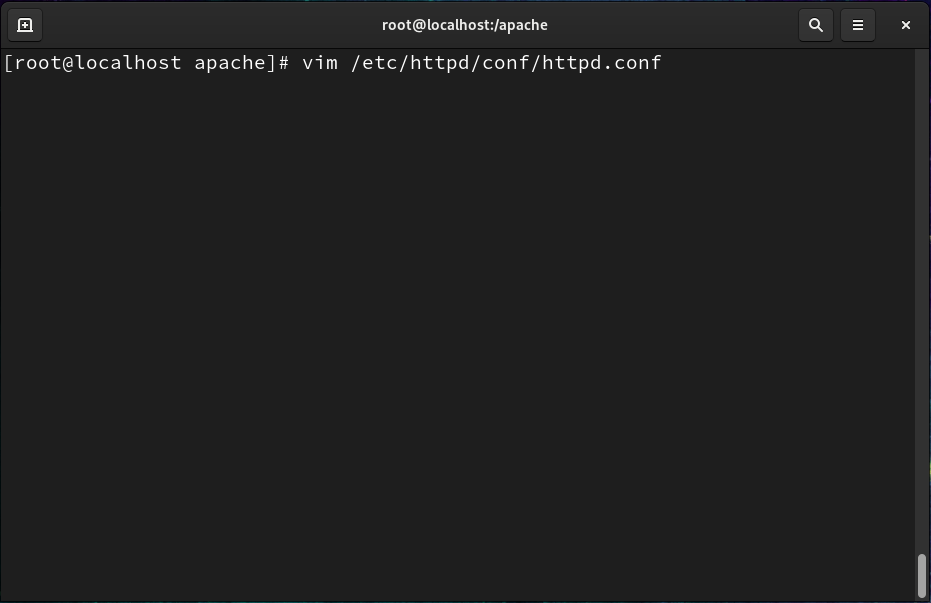Click the scrollbar track above the thumb
This screenshot has width=931, height=603.
pyautogui.click(x=922, y=297)
